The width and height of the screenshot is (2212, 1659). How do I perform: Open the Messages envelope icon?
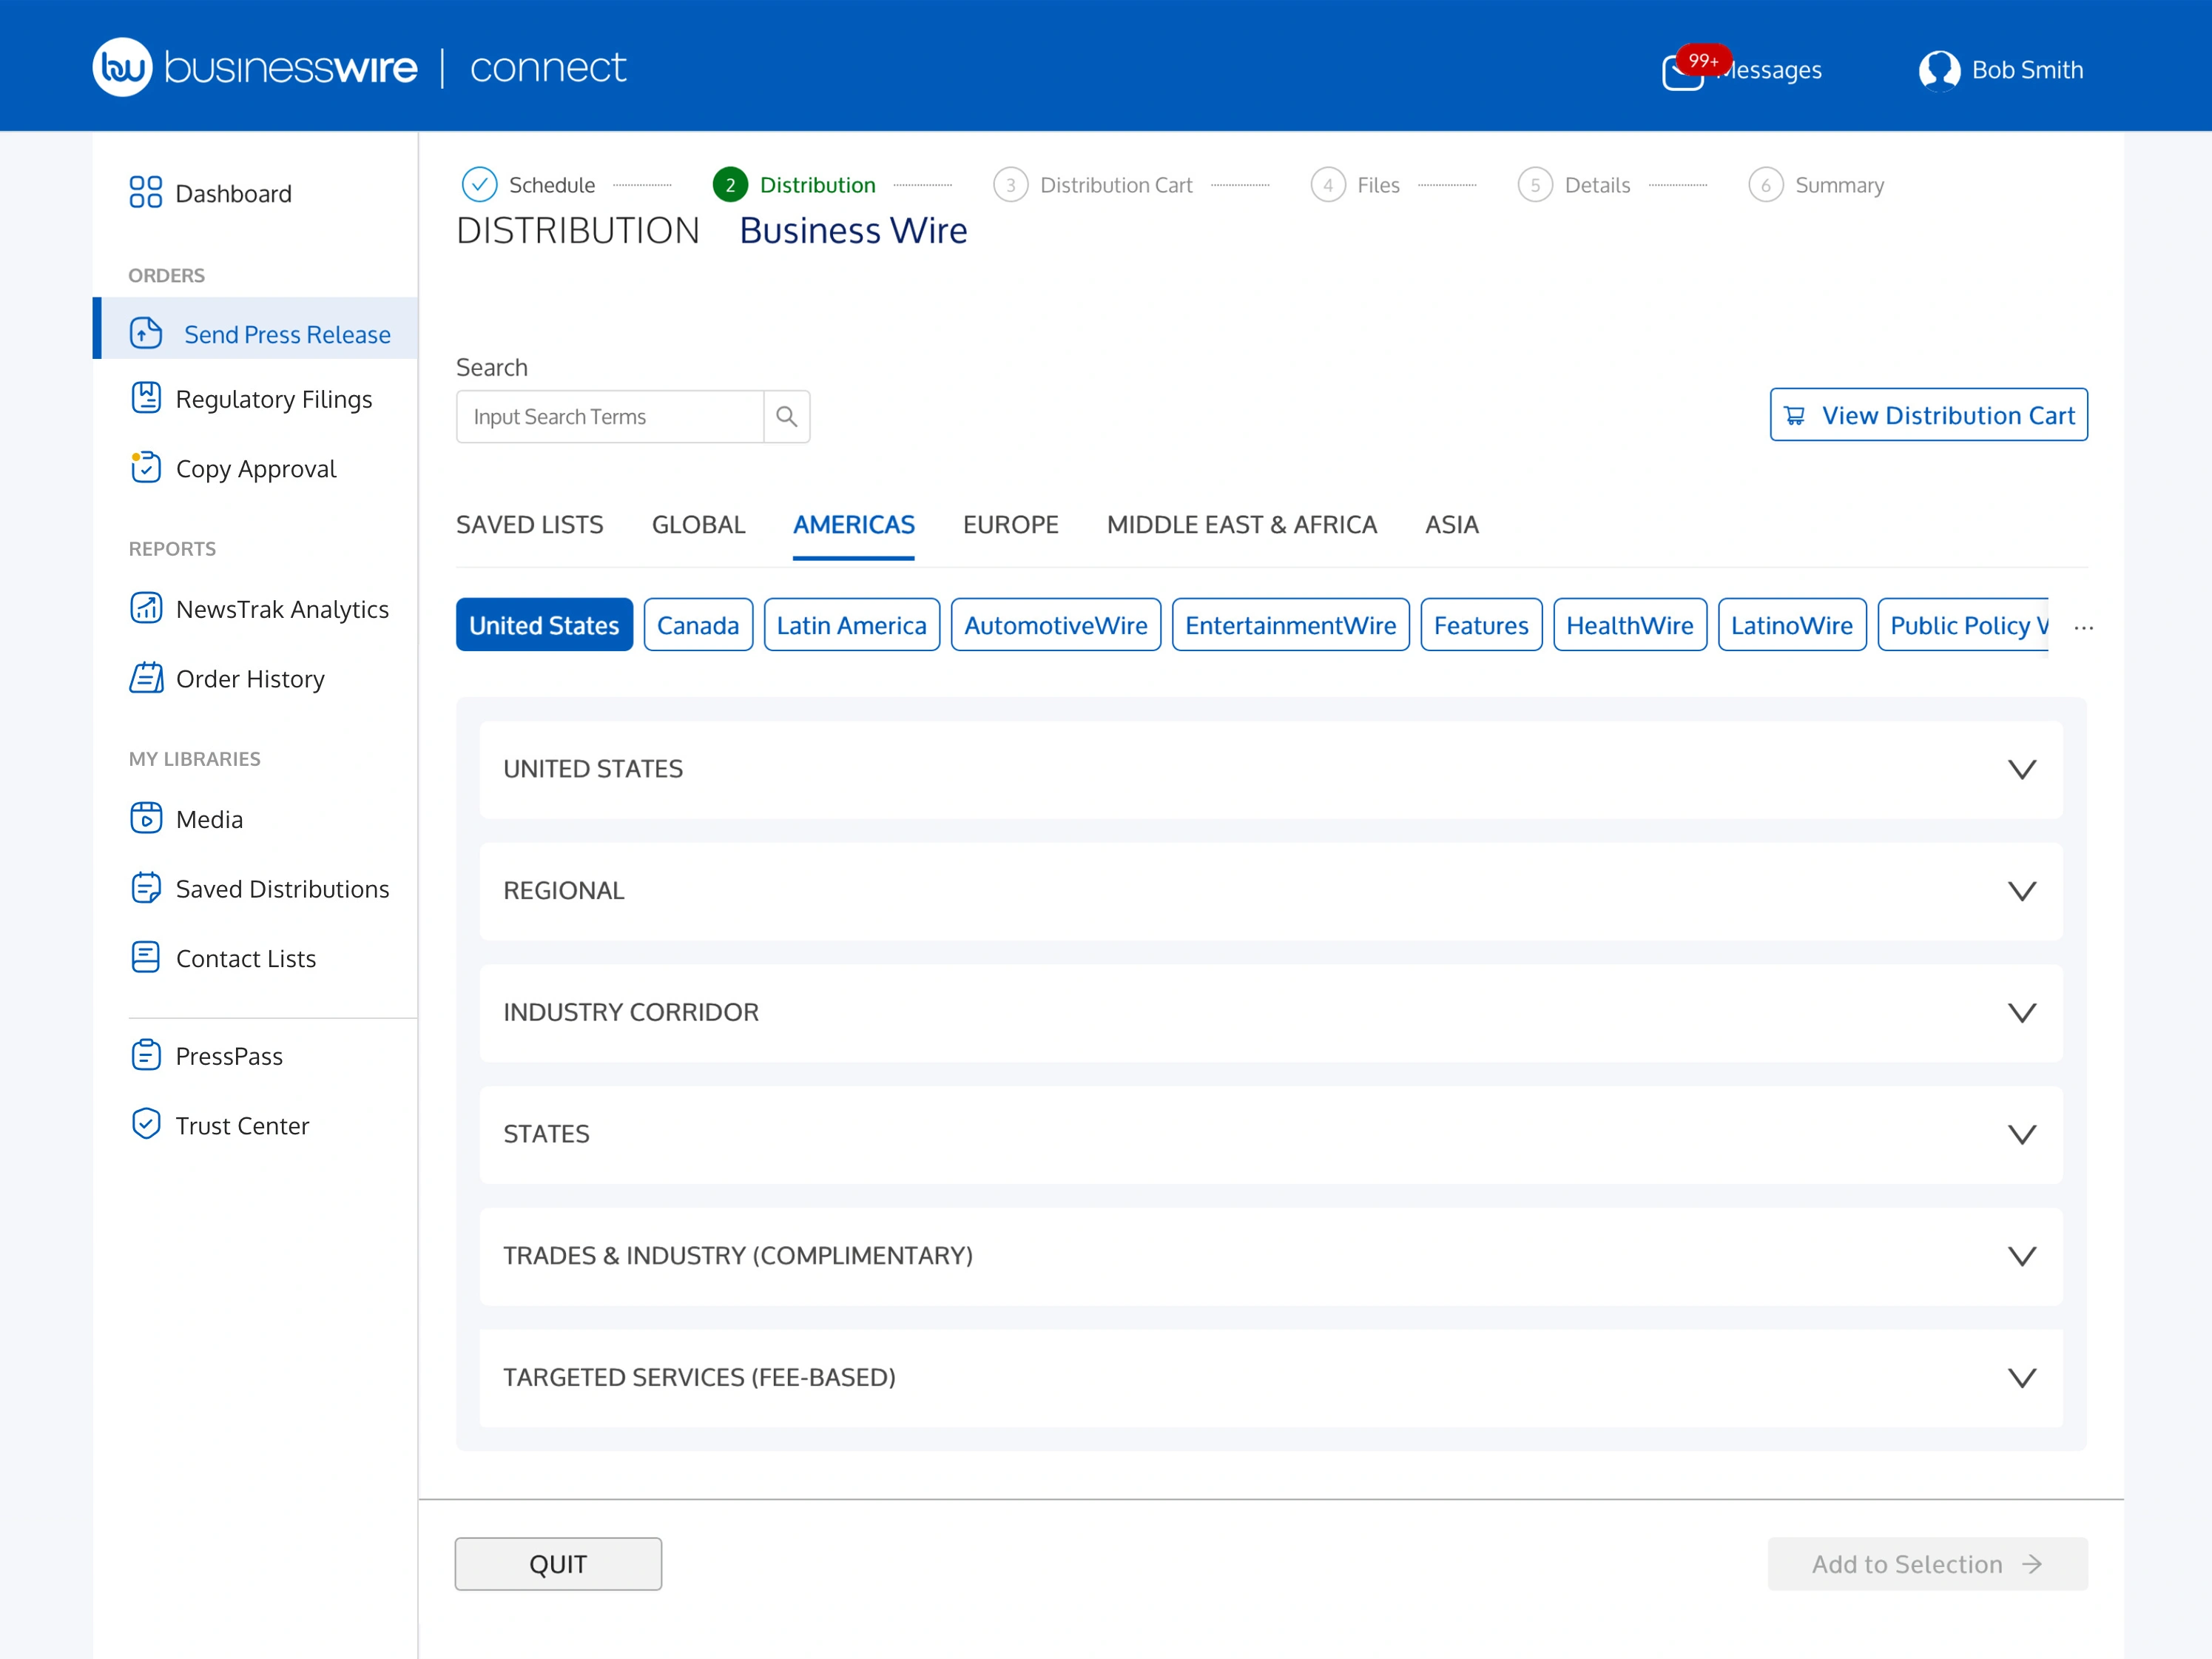1682,73
